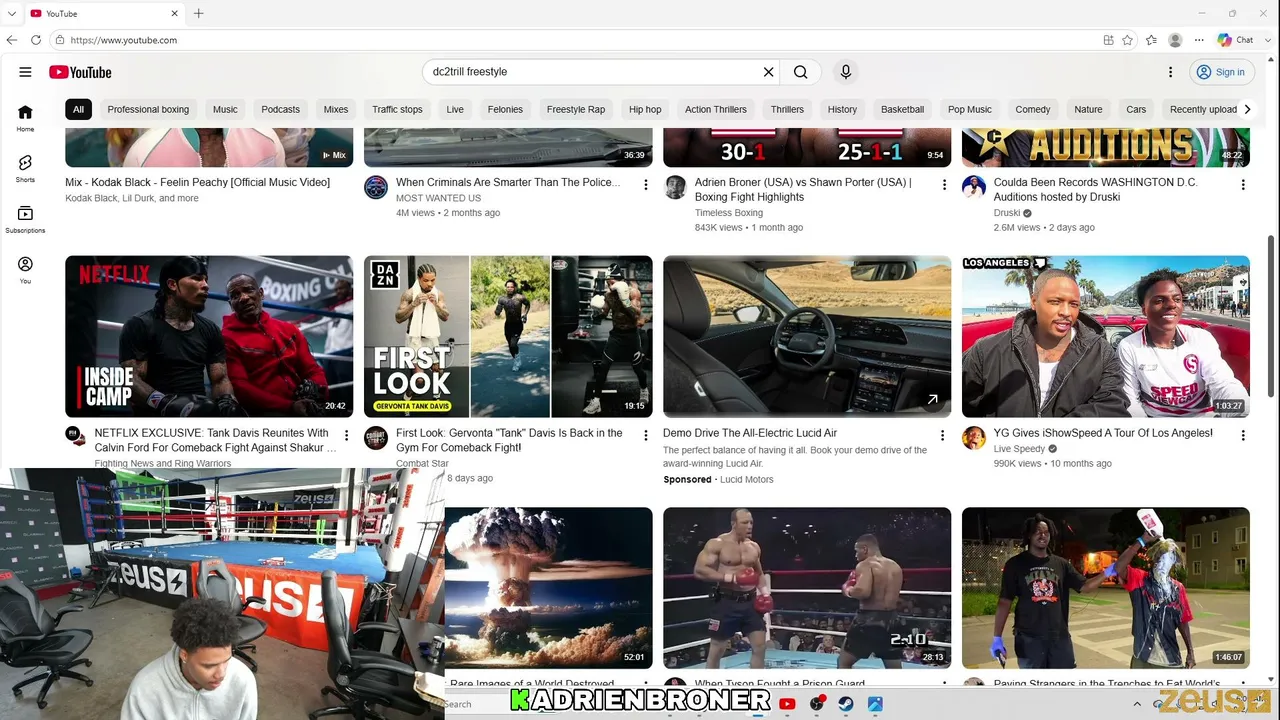Filter results by Podcasts chip

tap(280, 109)
